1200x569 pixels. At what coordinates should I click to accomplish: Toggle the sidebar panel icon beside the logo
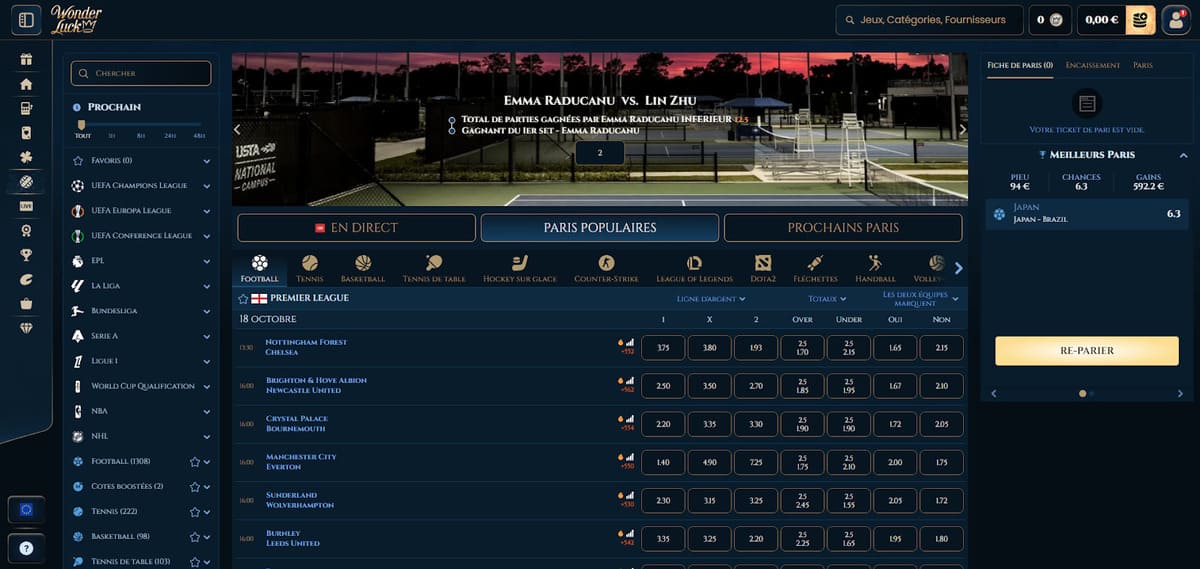pyautogui.click(x=26, y=19)
